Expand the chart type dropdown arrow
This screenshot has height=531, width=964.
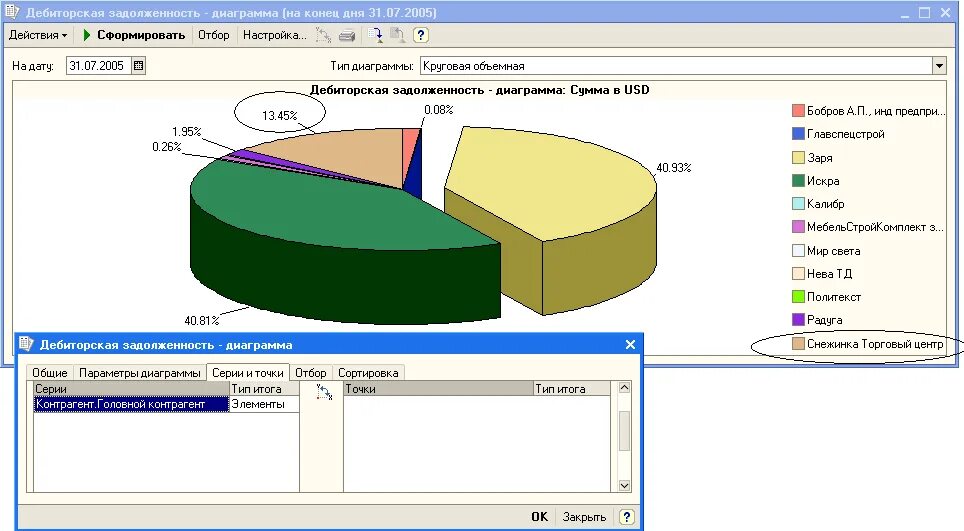(939, 66)
